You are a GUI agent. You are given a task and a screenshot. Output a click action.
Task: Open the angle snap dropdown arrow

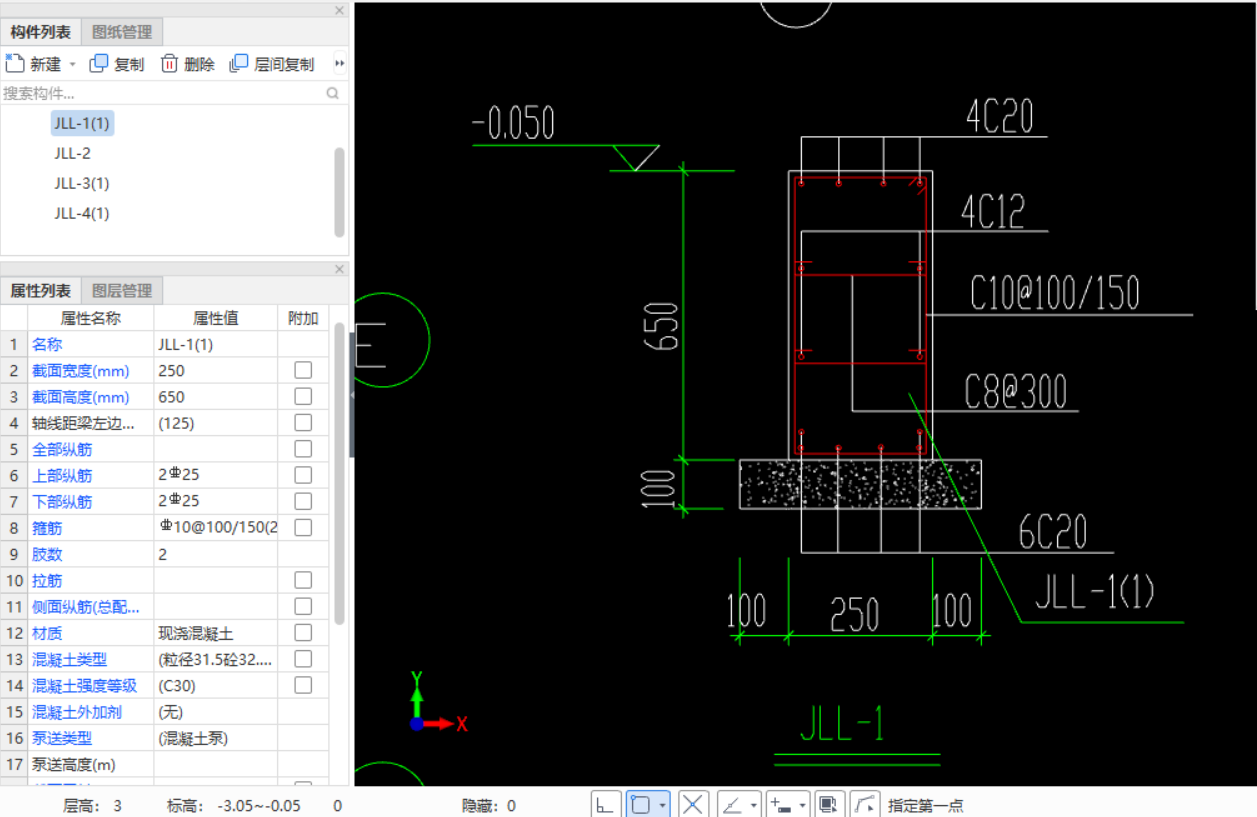point(754,805)
